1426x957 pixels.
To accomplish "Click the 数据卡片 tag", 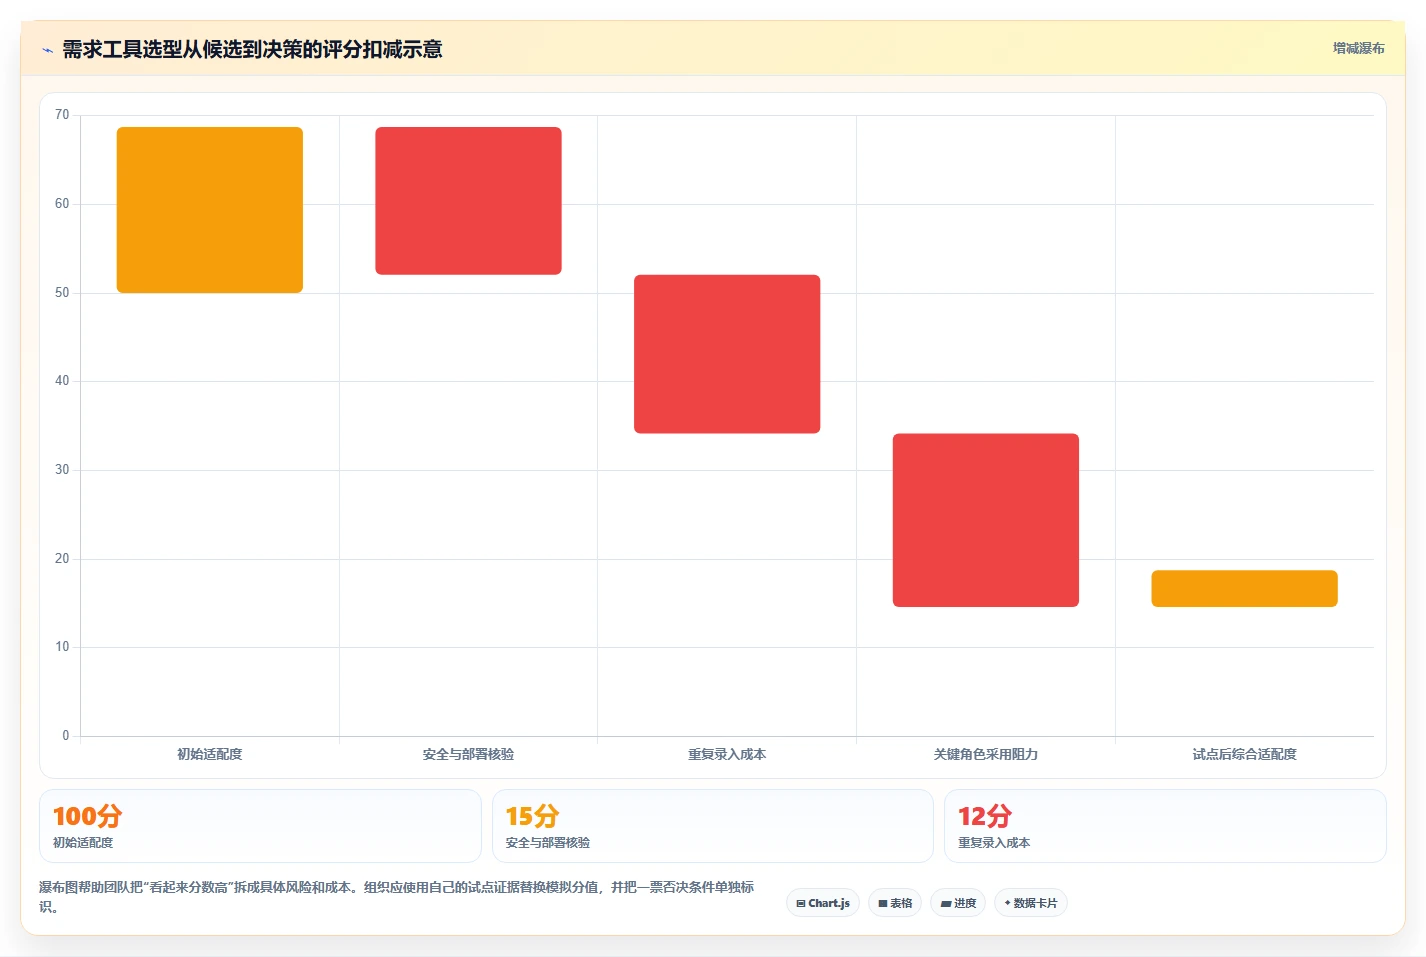I will point(1031,903).
